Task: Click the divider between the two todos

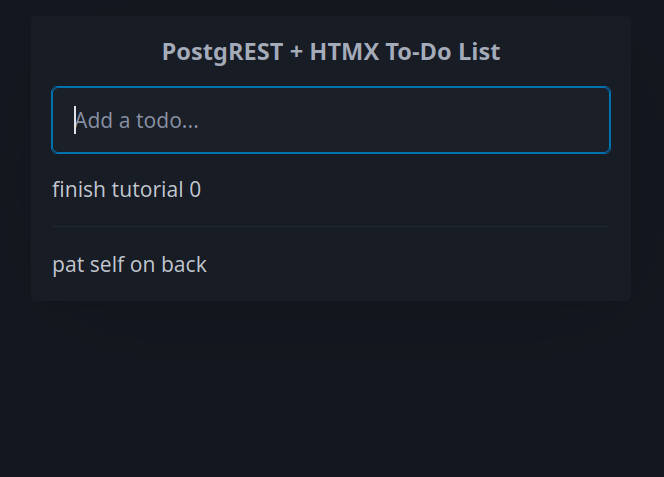Action: pos(330,227)
